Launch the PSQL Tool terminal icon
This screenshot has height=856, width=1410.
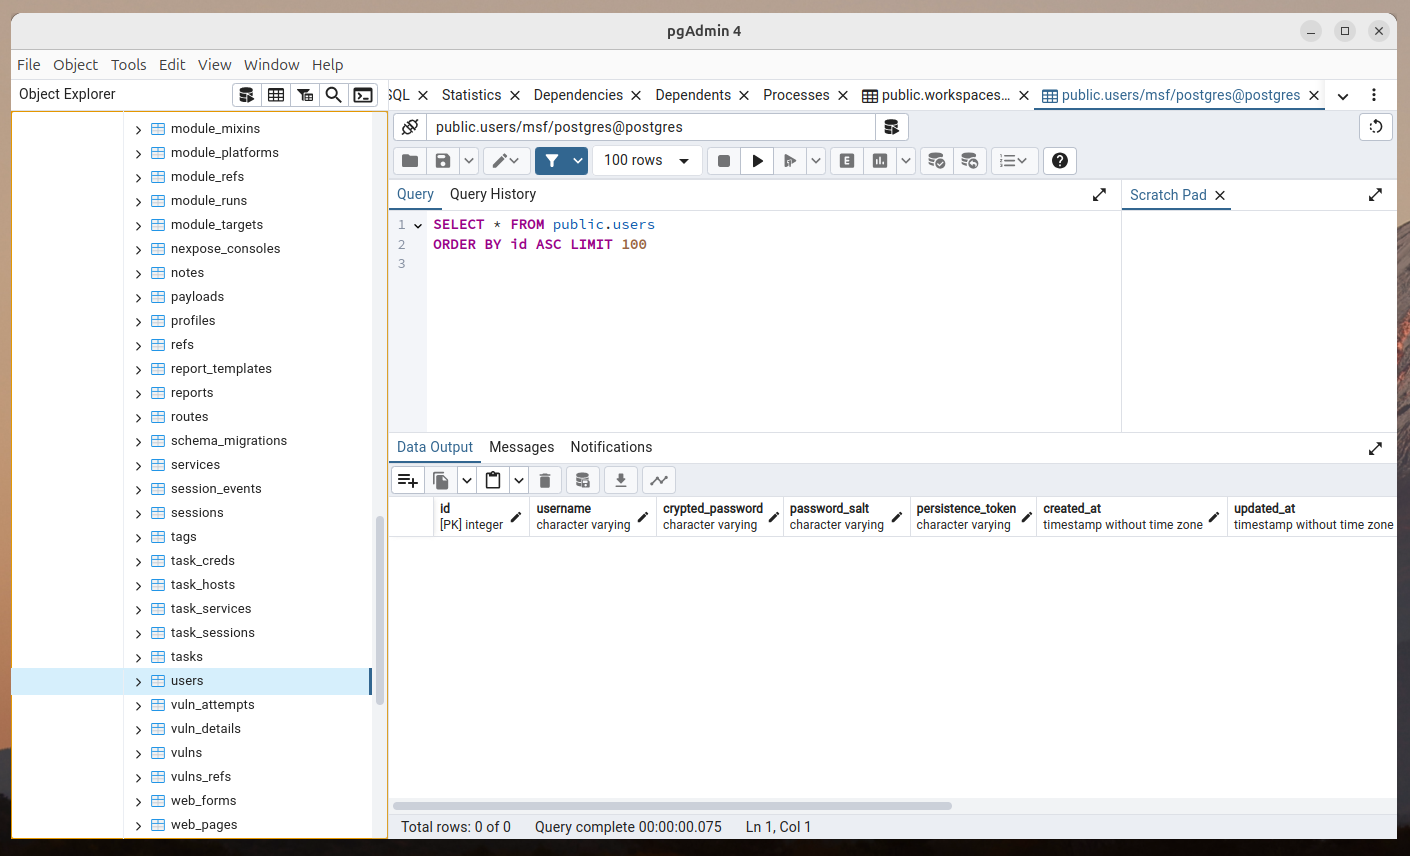click(363, 95)
